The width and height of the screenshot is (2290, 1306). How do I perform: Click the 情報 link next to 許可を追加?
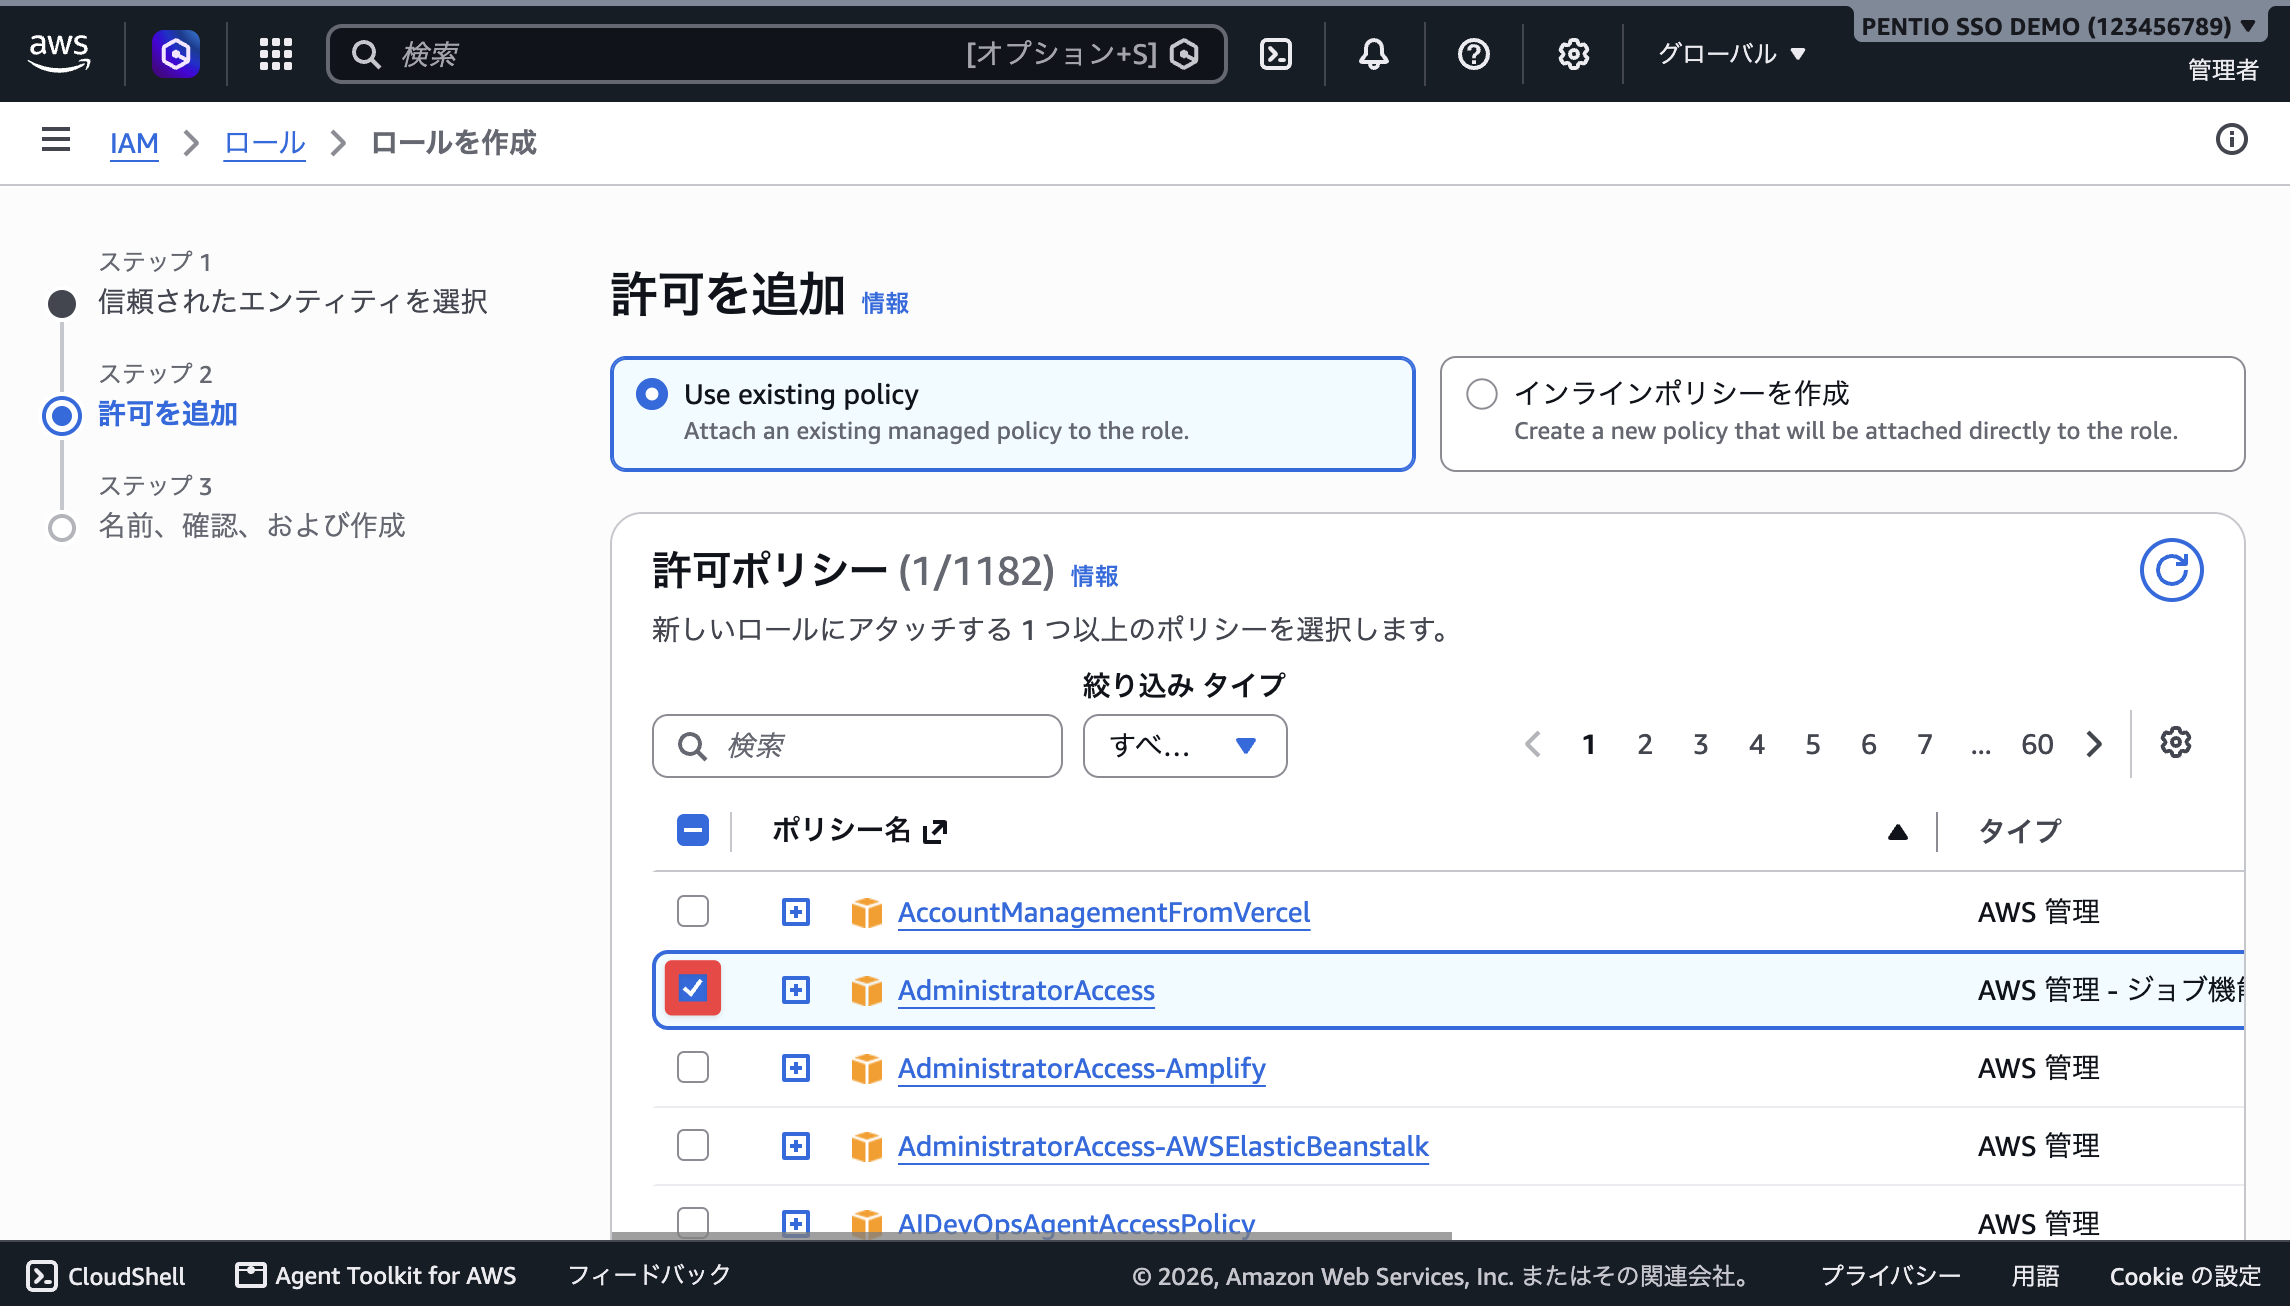pyautogui.click(x=885, y=303)
